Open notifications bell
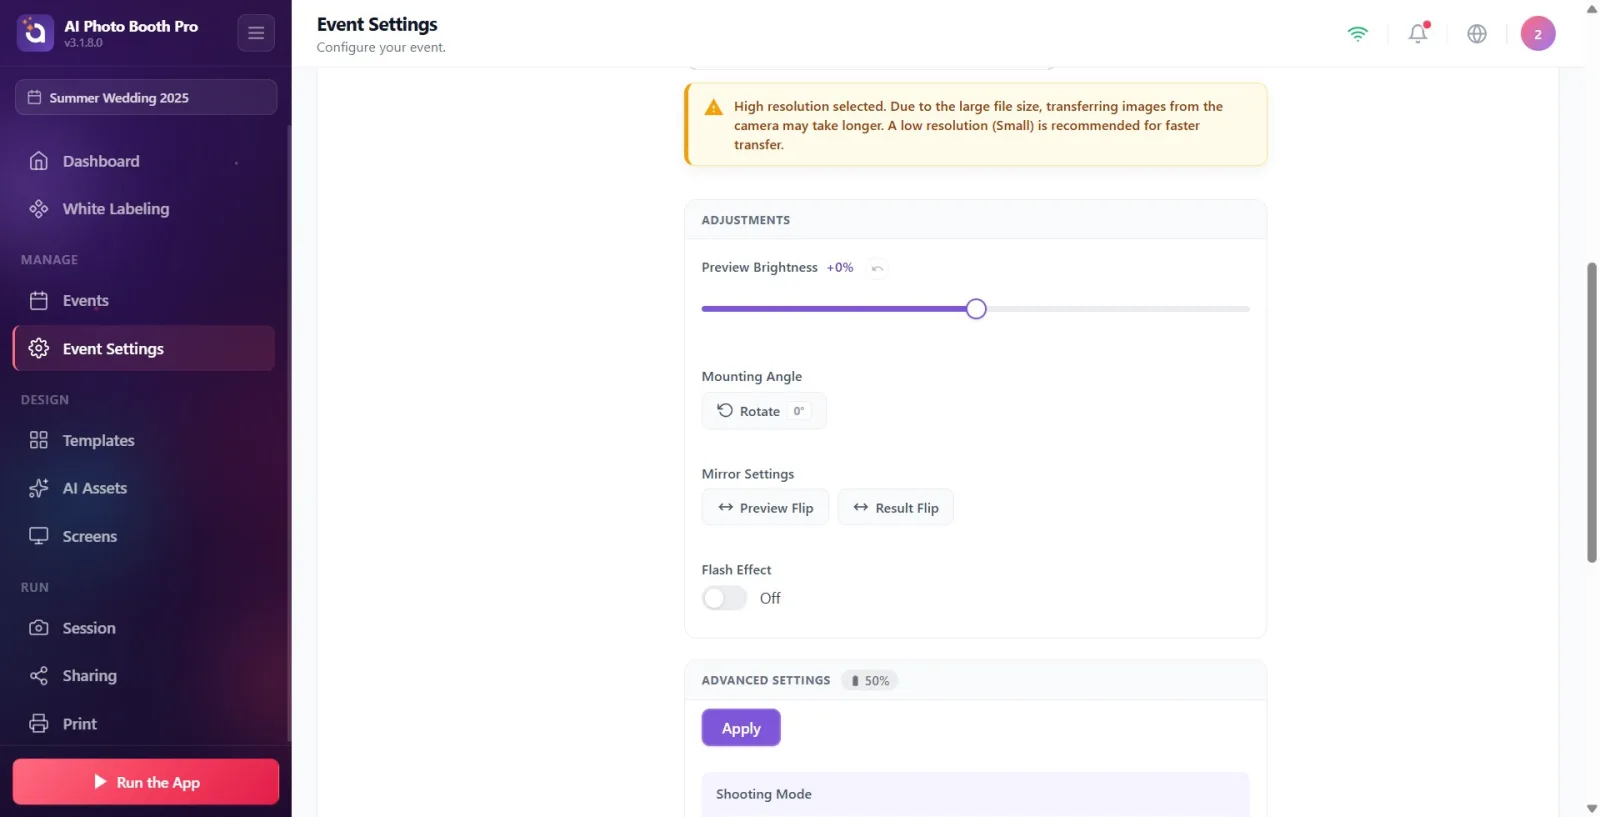 [1418, 33]
